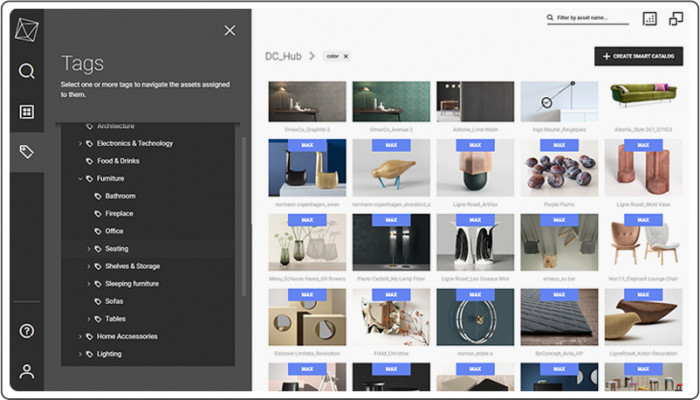Open the Ligne Roset Artifex thumbnail
The image size is (700, 400).
[475, 167]
